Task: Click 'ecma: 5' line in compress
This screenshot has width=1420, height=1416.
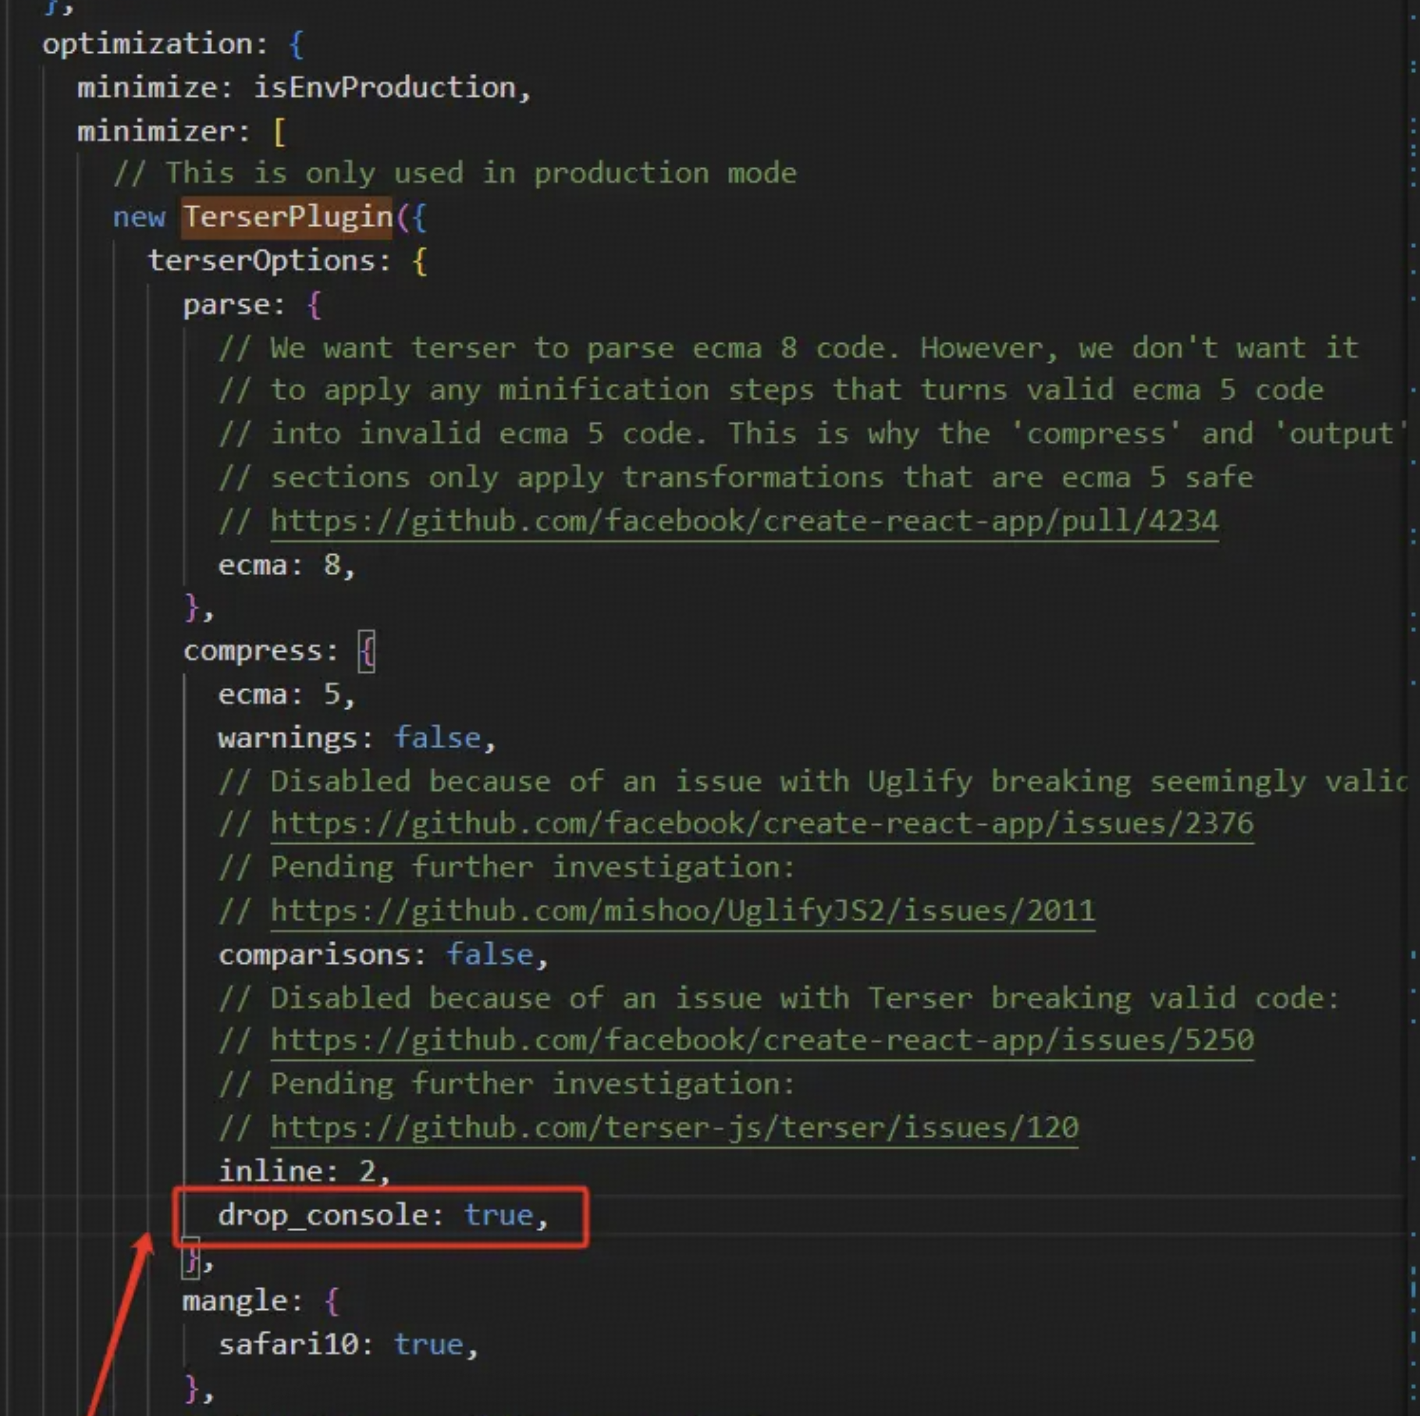Action: pyautogui.click(x=287, y=694)
